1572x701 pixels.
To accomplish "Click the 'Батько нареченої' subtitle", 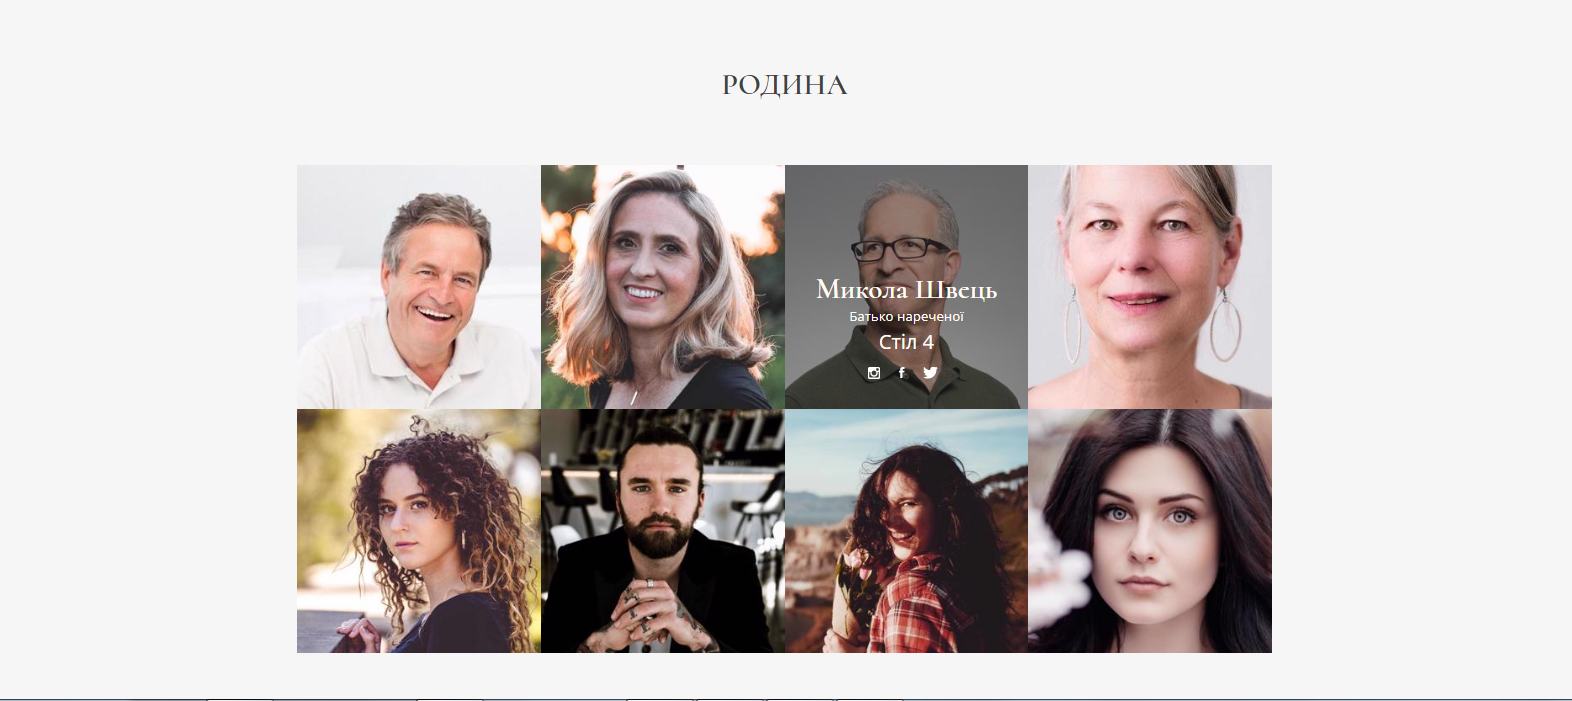I will point(906,316).
